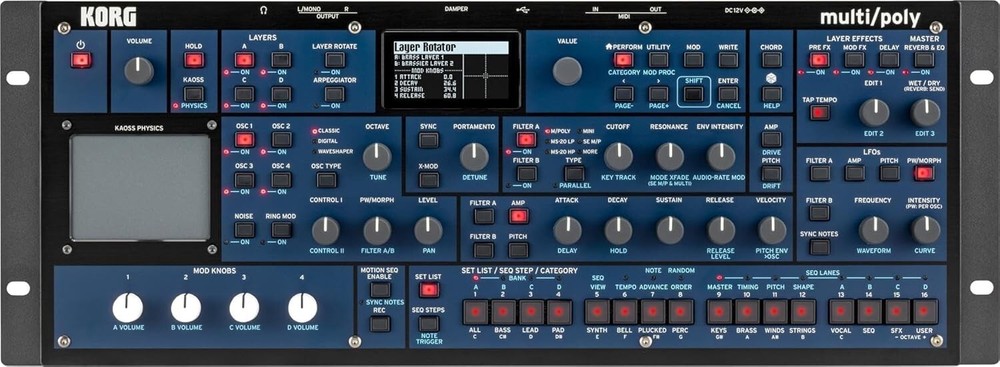Select the DELAY layer effect
Viewport: 1000px width, 367px height.
tap(889, 60)
